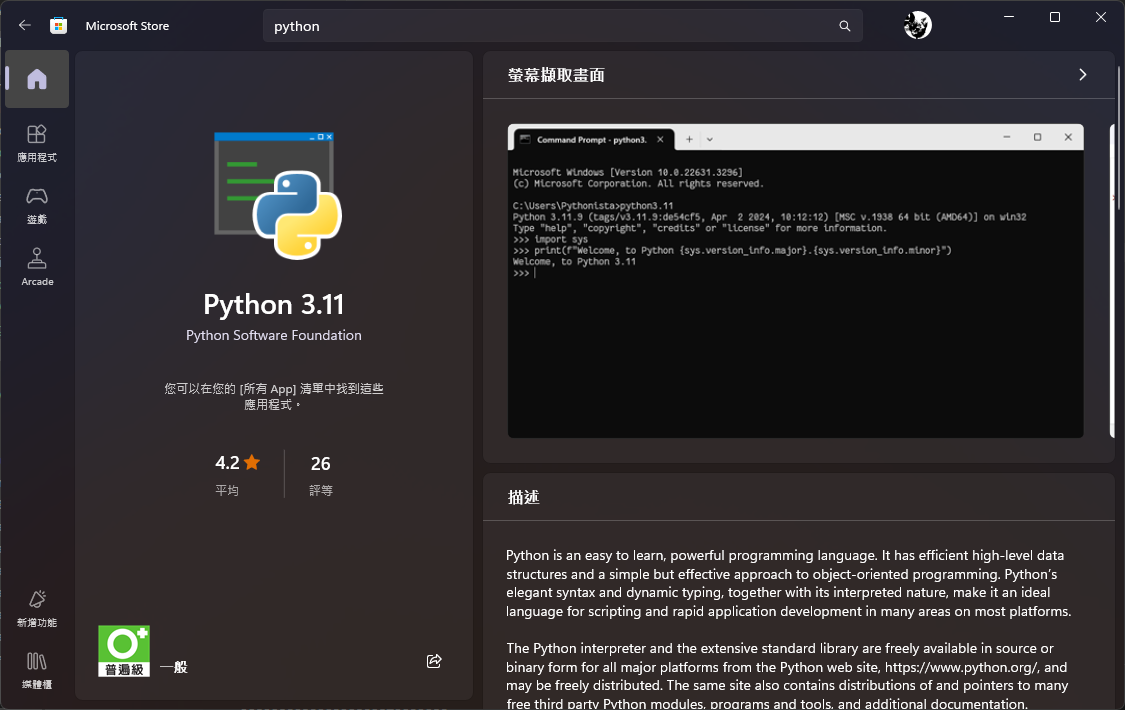Click the Python 3.11 app logo
This screenshot has width=1125, height=710.
pyautogui.click(x=276, y=195)
